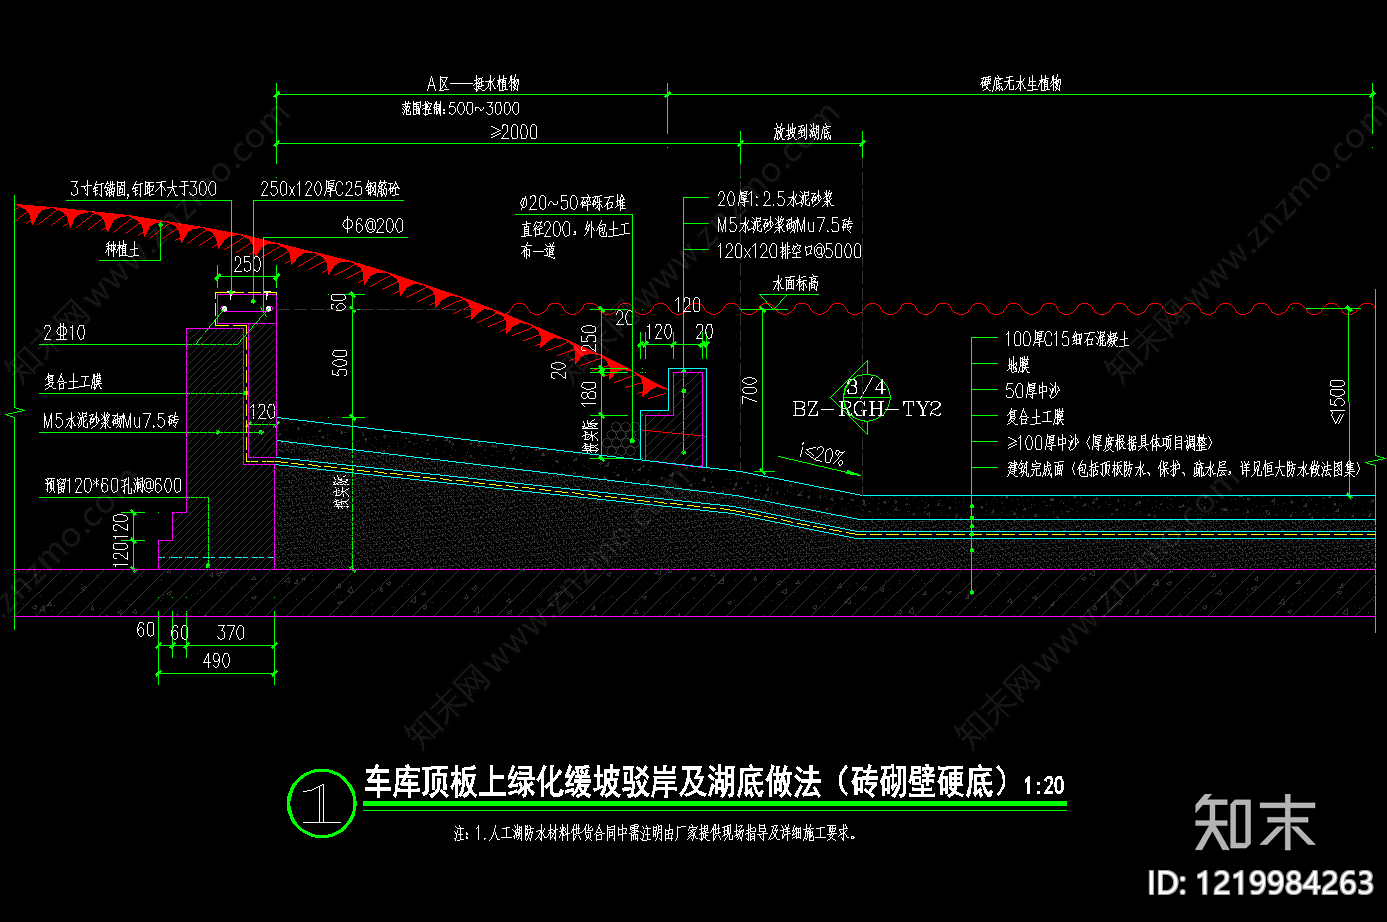The width and height of the screenshot is (1387, 922).
Task: Click the '范围控制:500~3000' range note
Action: [461, 108]
